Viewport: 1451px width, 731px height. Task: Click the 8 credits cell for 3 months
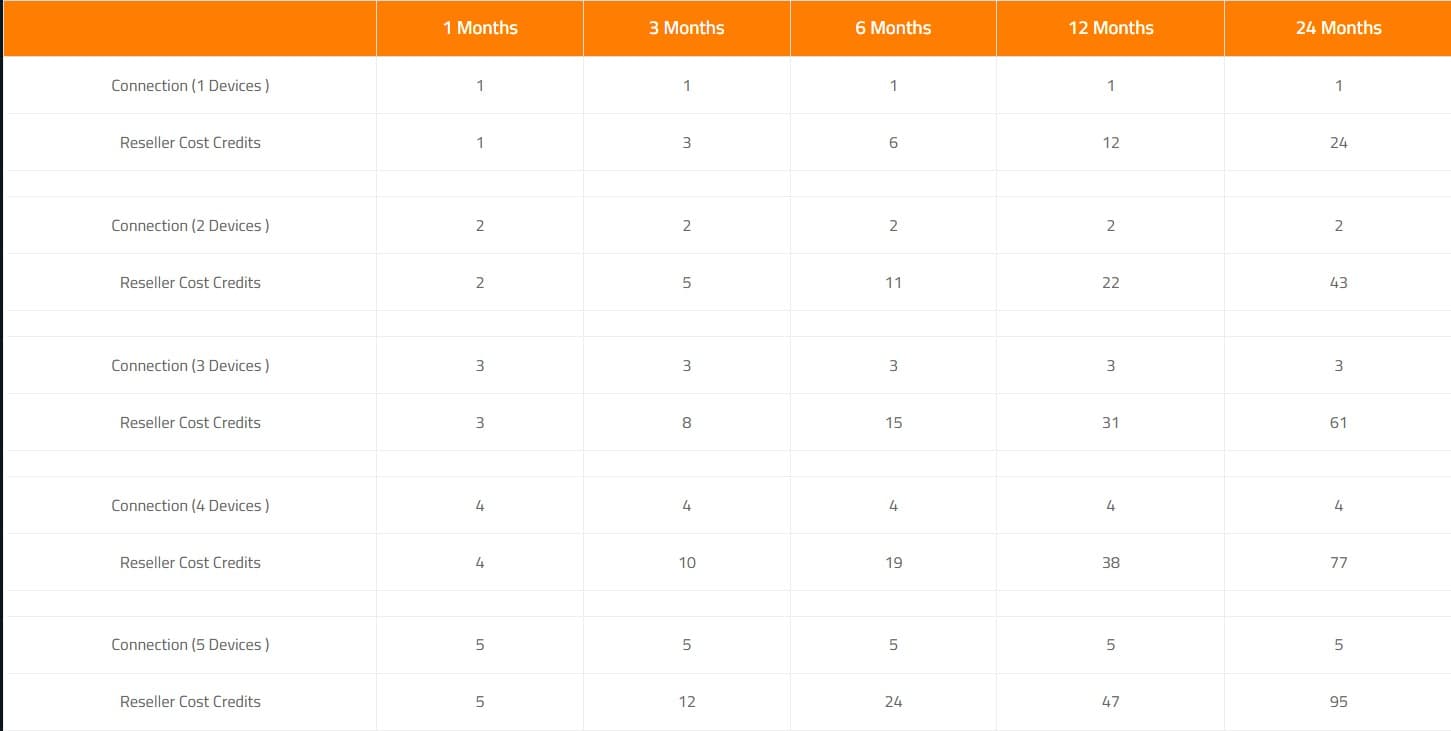point(686,423)
